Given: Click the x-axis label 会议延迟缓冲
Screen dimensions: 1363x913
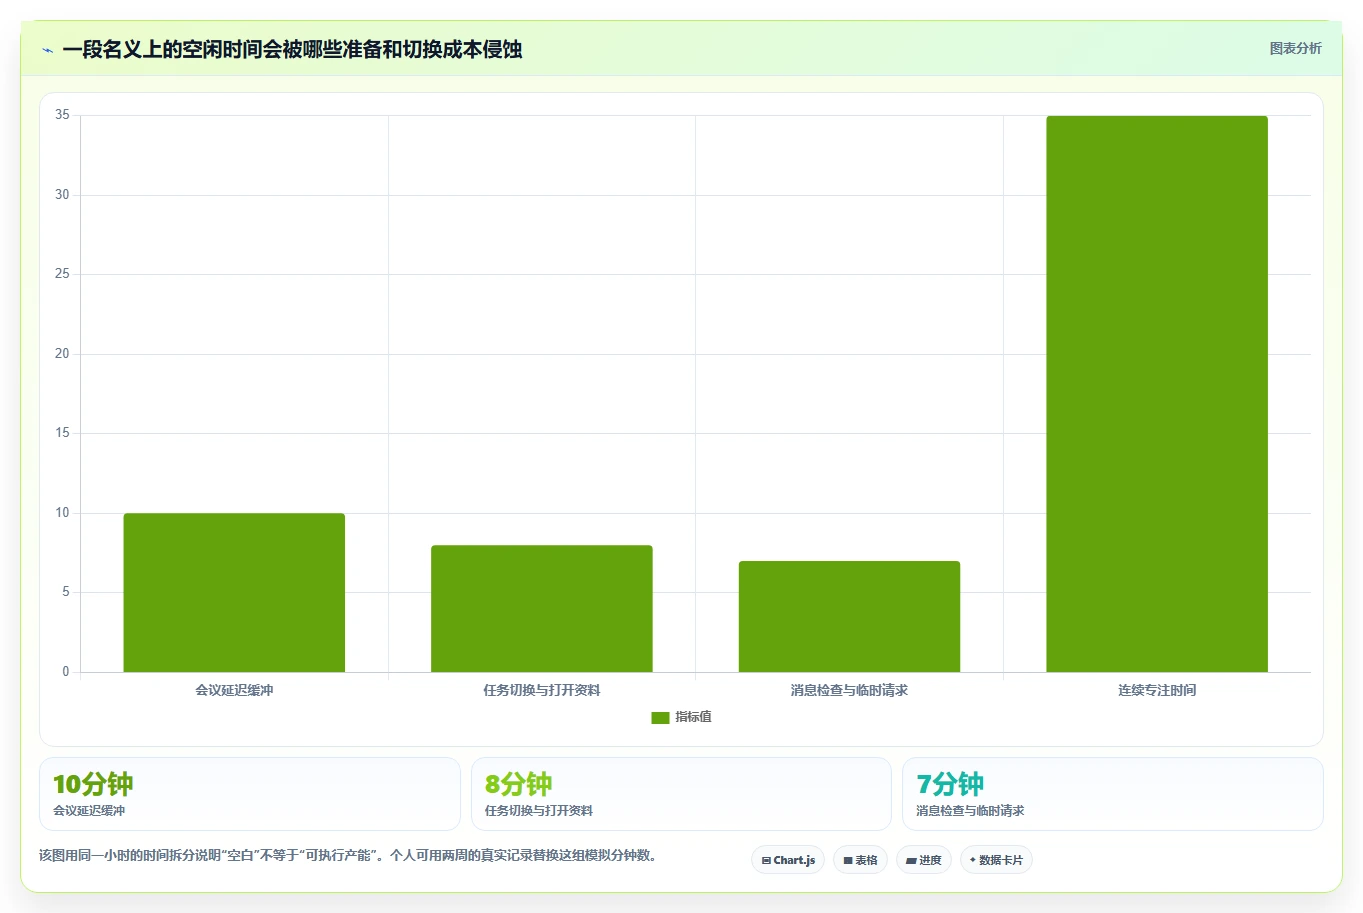Looking at the screenshot, I should (x=234, y=690).
